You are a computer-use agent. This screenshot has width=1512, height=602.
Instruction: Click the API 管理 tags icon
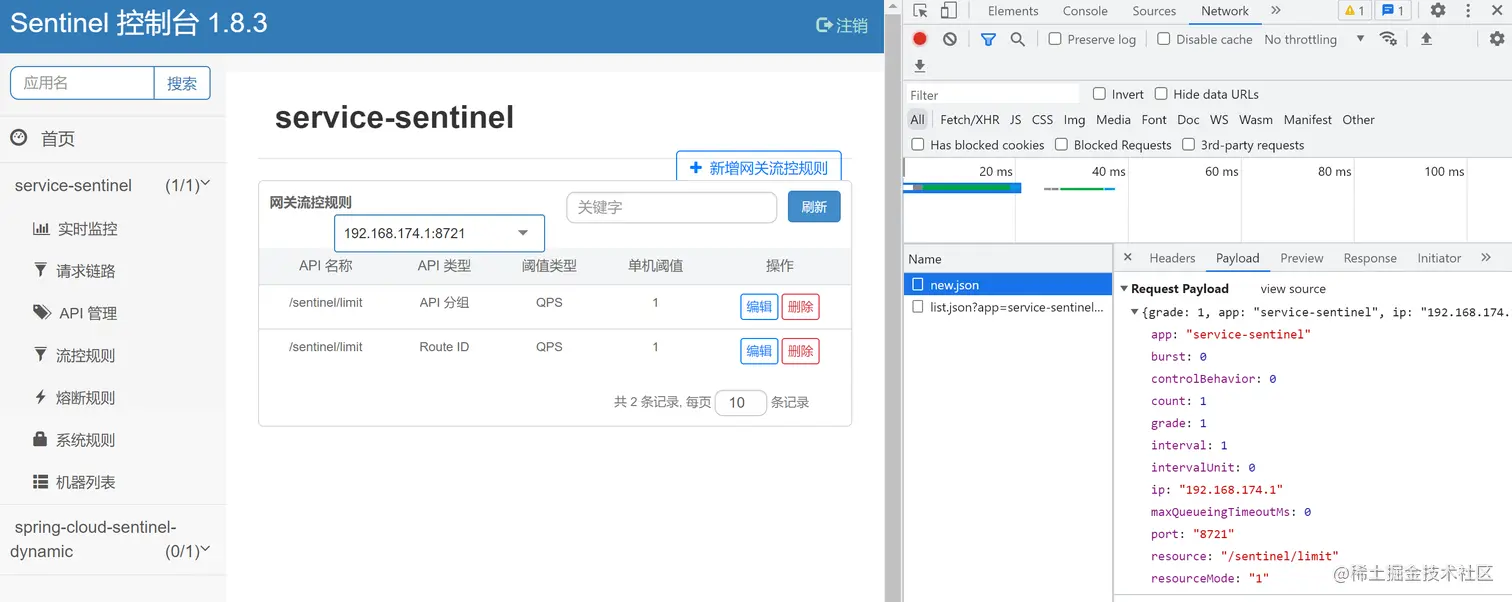click(42, 312)
